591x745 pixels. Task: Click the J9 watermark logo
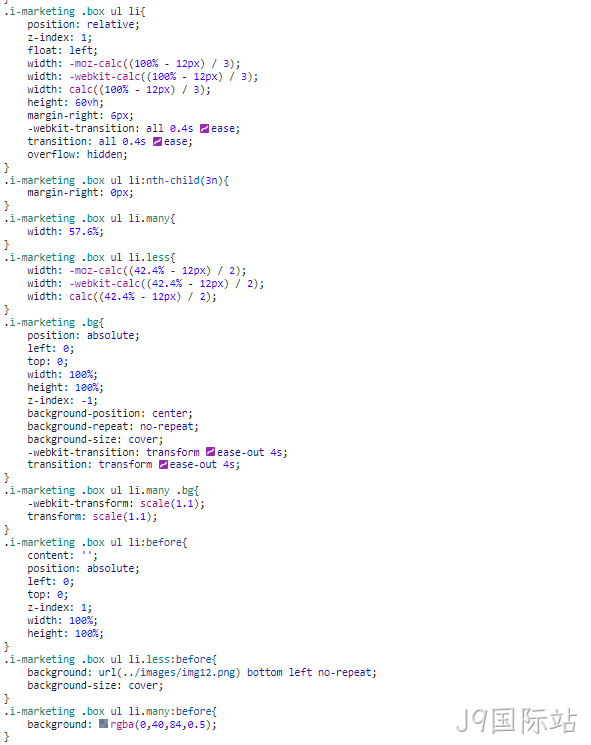516,720
